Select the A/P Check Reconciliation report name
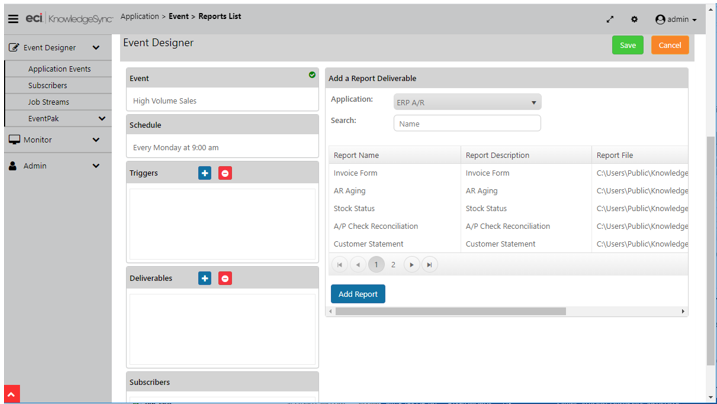Screen dimensions: 717x404 (x=376, y=226)
